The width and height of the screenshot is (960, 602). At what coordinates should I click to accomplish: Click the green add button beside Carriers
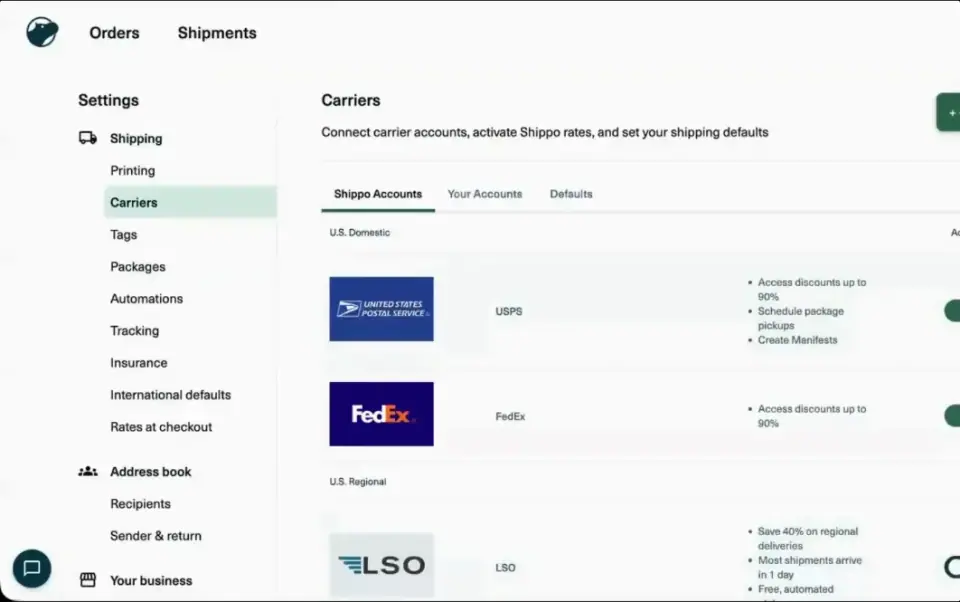coord(948,112)
